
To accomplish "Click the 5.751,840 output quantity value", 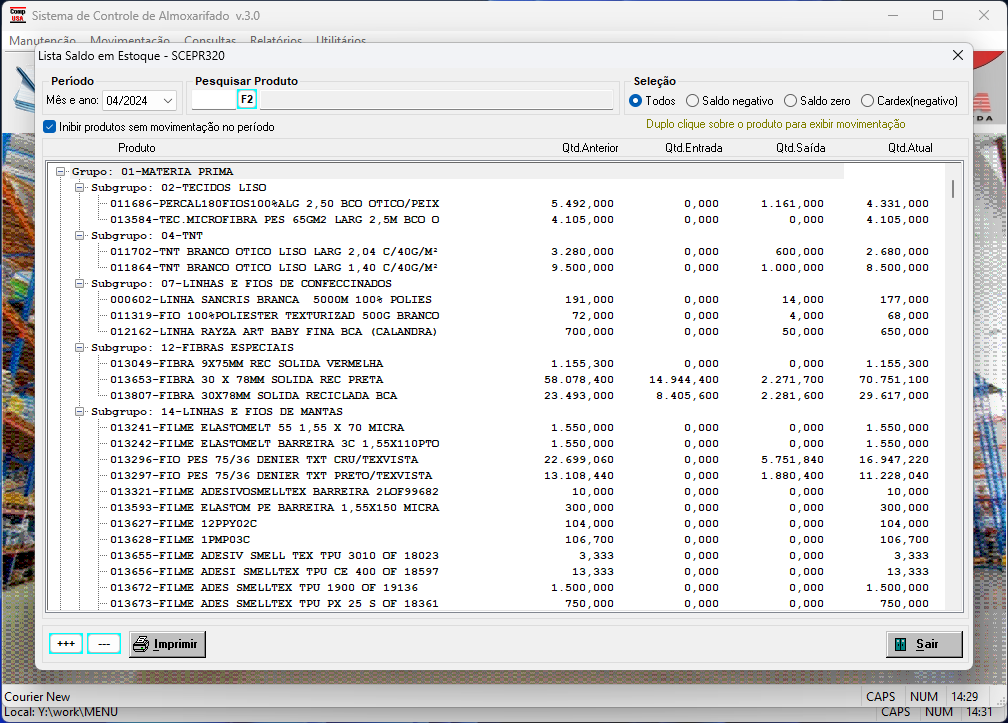I will click(793, 460).
